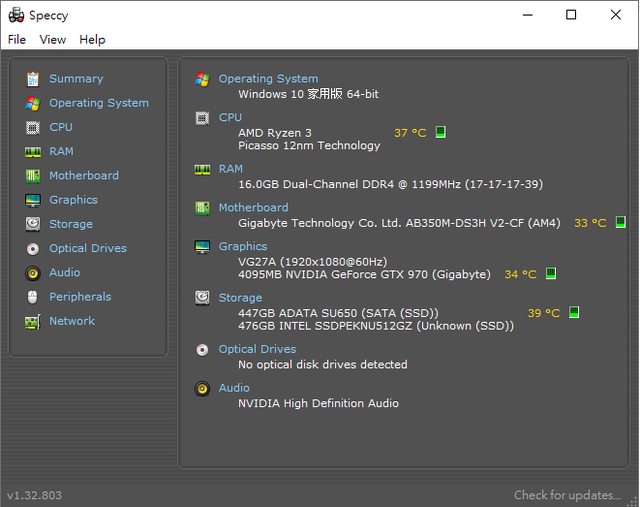640x507 pixels.
Task: Click the Optical Drives disc icon in sidebar
Action: (x=33, y=249)
